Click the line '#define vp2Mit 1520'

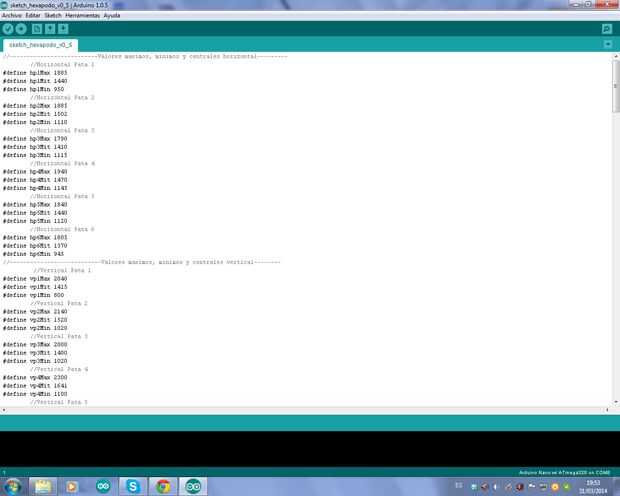[x=35, y=320]
